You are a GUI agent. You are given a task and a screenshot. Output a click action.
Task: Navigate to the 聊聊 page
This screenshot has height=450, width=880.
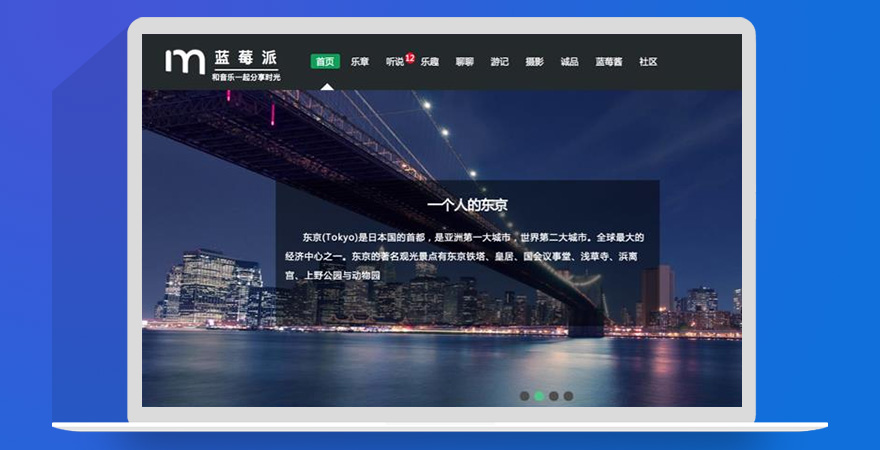click(464, 62)
